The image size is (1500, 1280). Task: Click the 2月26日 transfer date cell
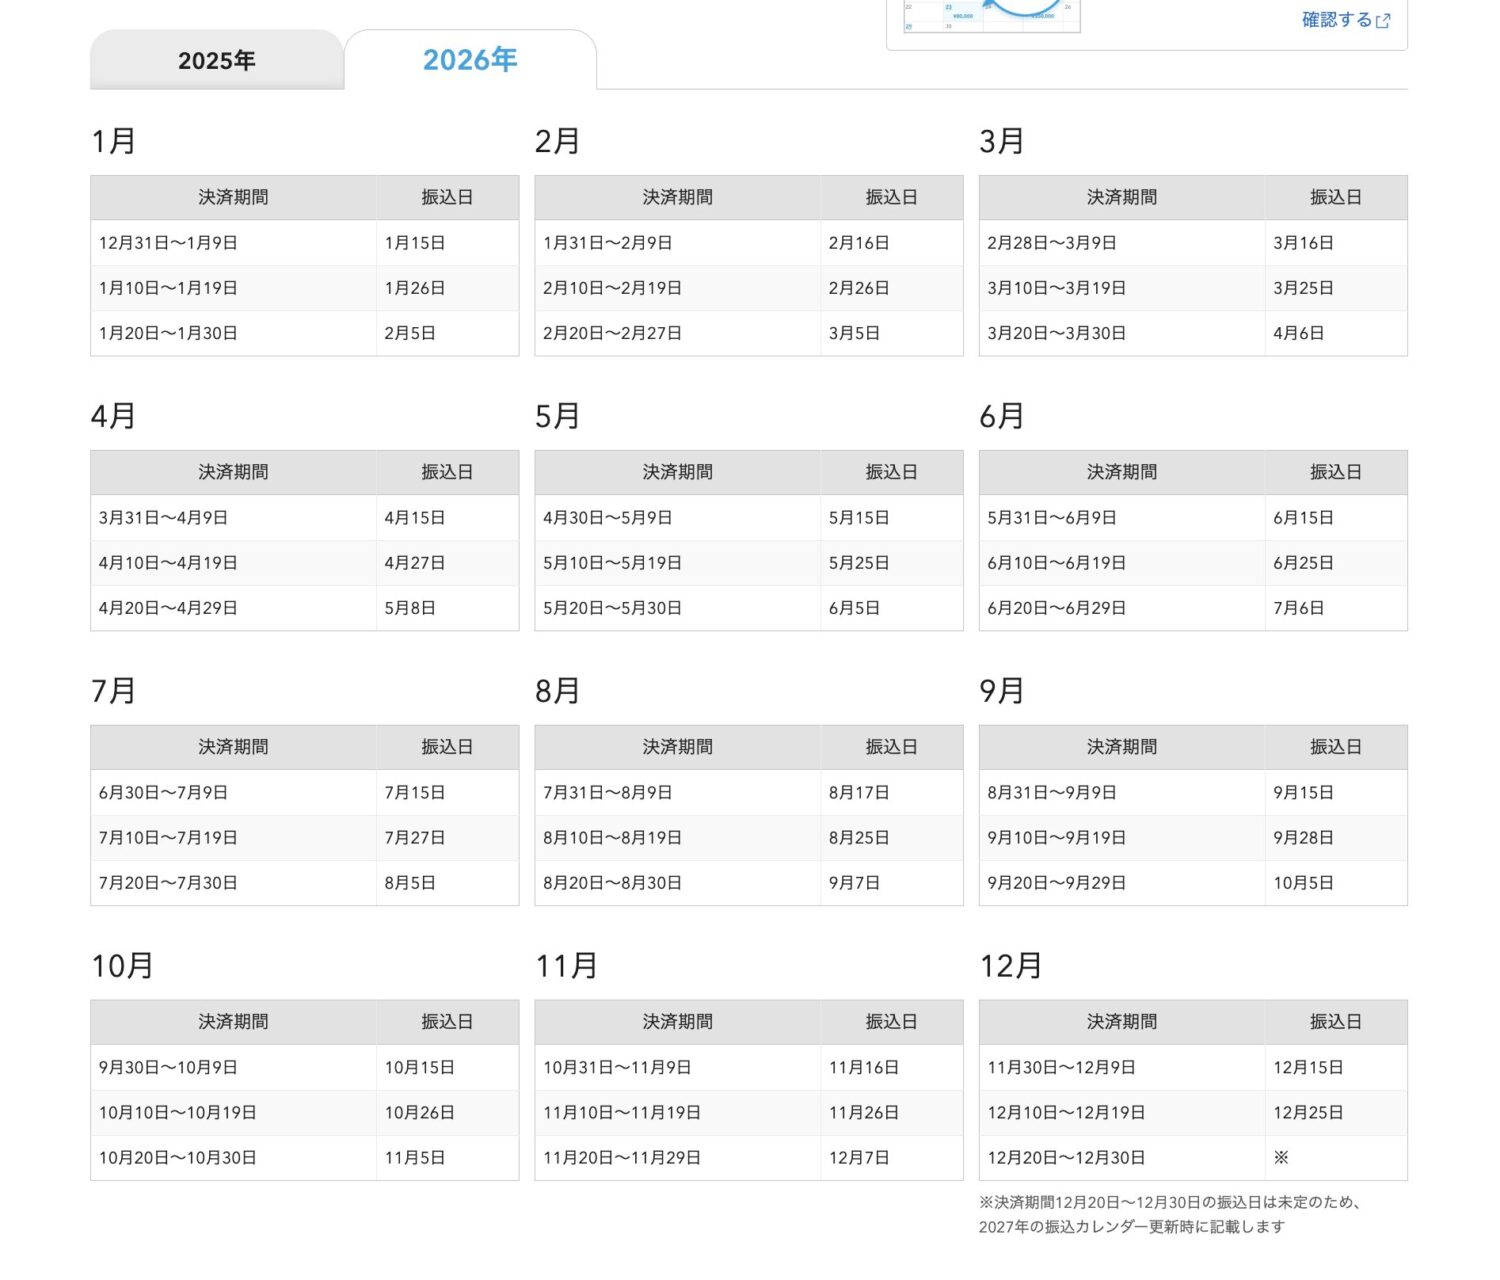point(858,288)
